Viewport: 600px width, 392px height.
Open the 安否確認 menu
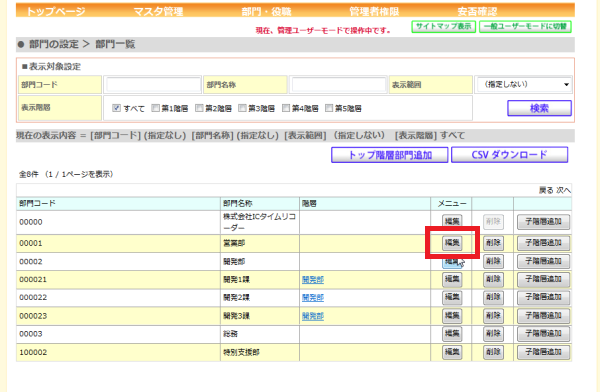coord(477,11)
